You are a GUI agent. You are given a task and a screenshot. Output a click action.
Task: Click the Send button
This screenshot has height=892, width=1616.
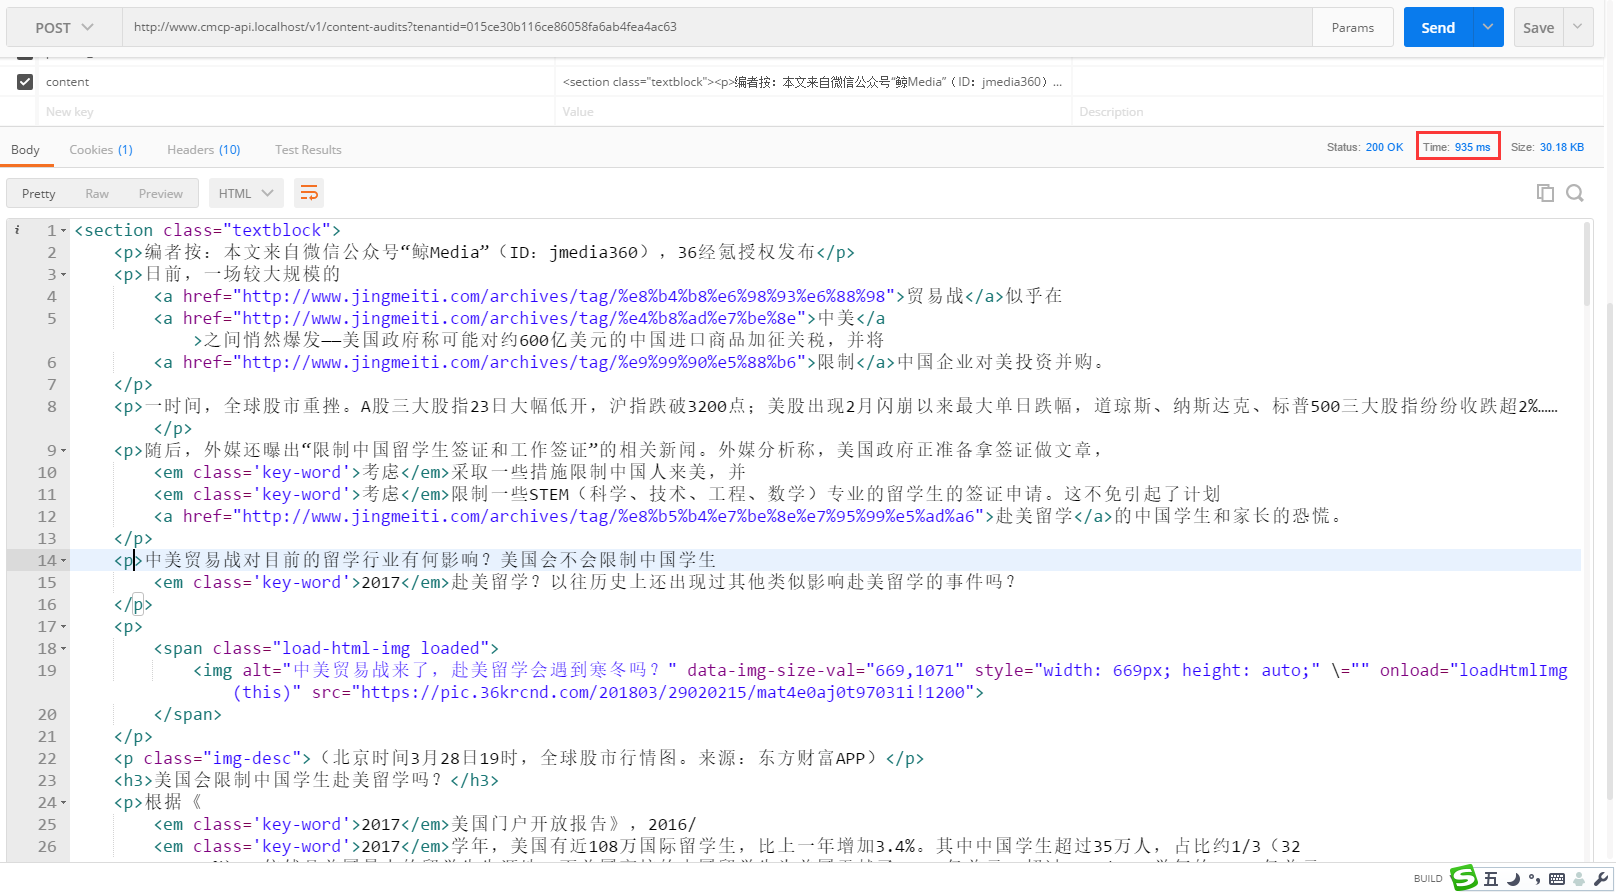point(1438,28)
